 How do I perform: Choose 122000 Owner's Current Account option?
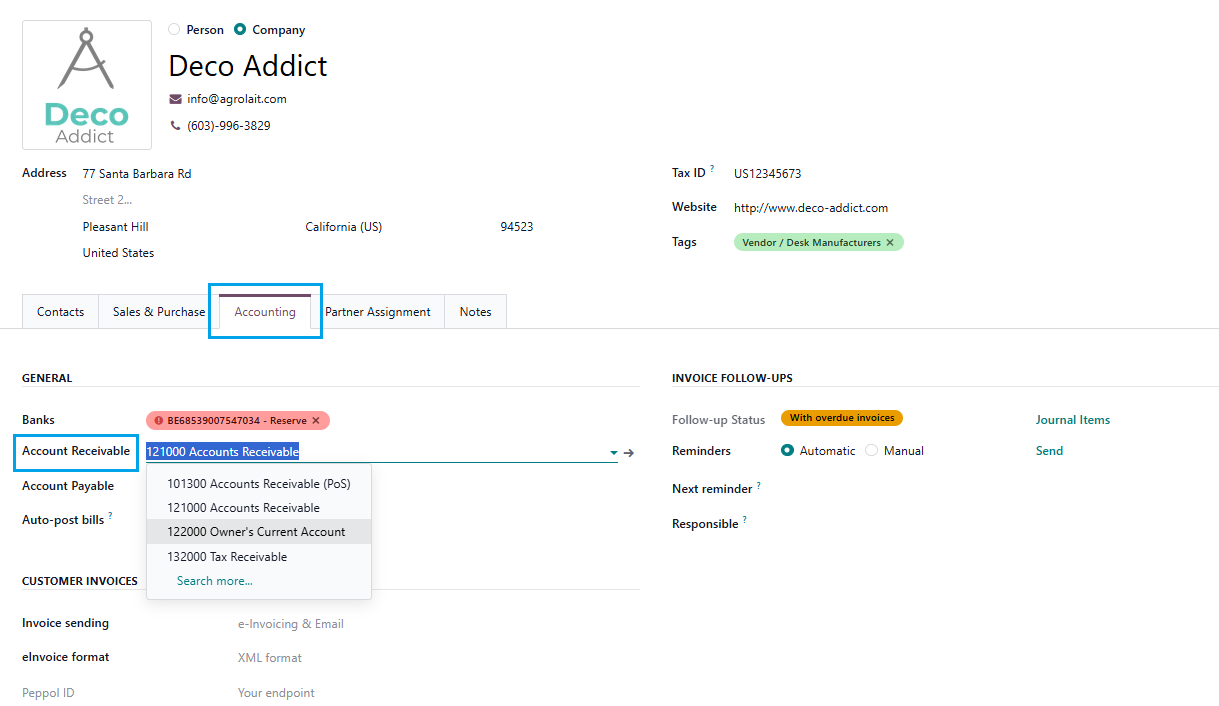coord(256,532)
